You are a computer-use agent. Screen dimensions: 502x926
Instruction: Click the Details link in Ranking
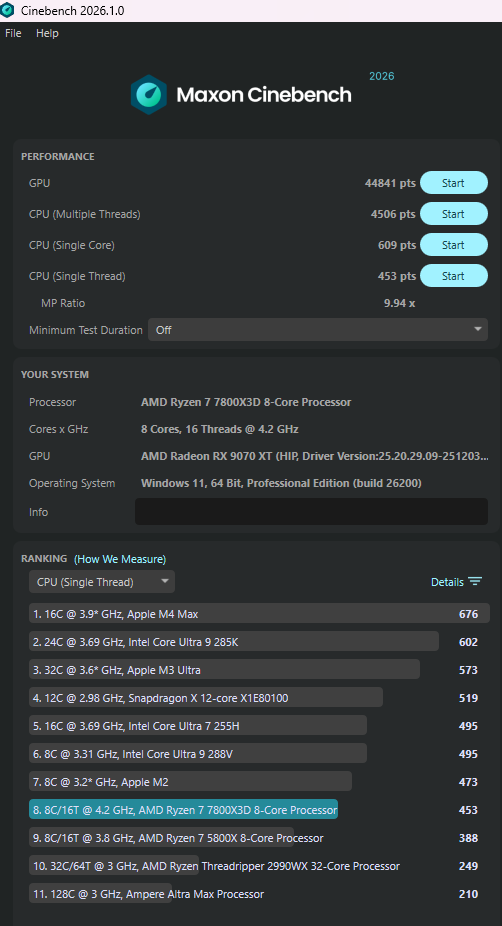click(447, 582)
